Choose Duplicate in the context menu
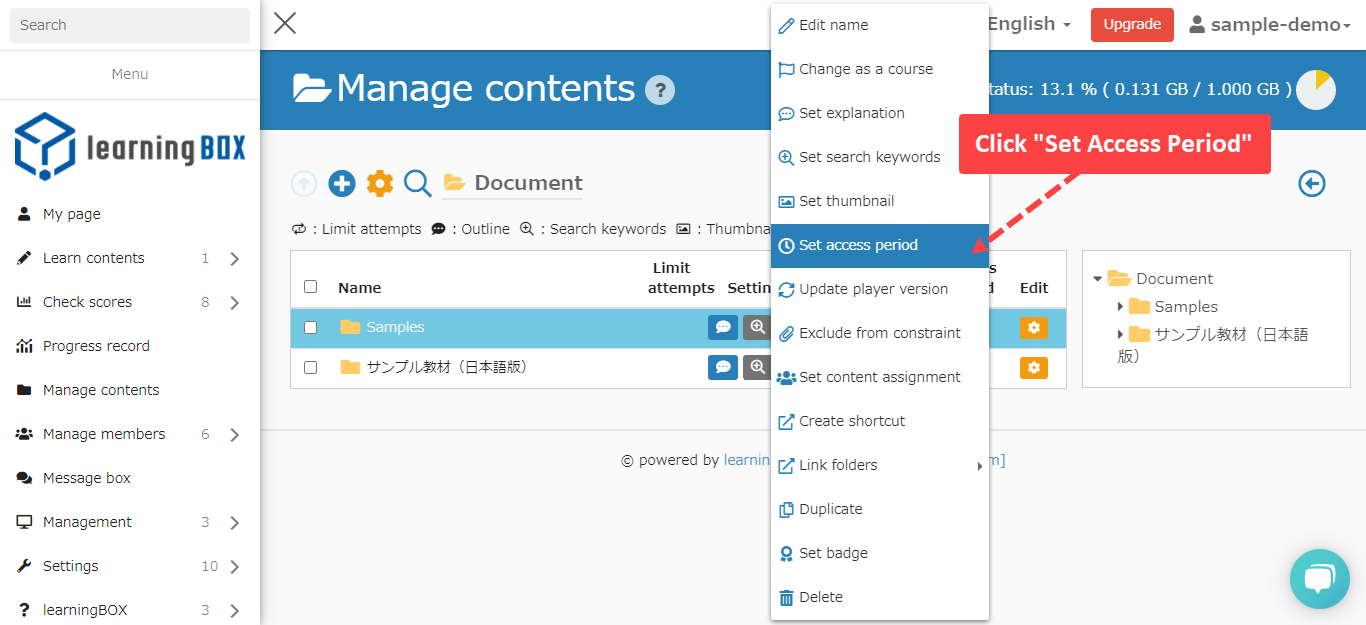 (830, 509)
